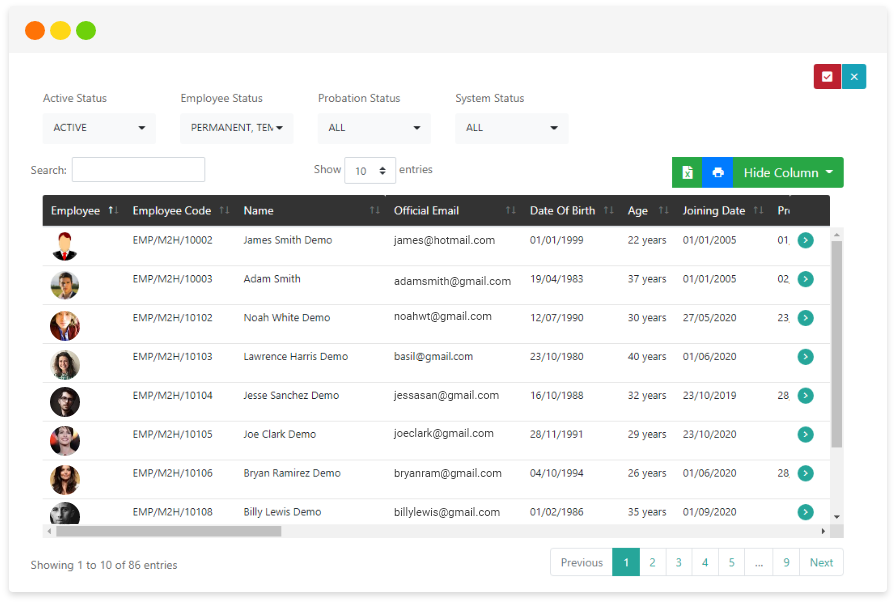Open the Probation Status dropdown
Image resolution: width=896 pixels, height=604 pixels.
coord(373,128)
